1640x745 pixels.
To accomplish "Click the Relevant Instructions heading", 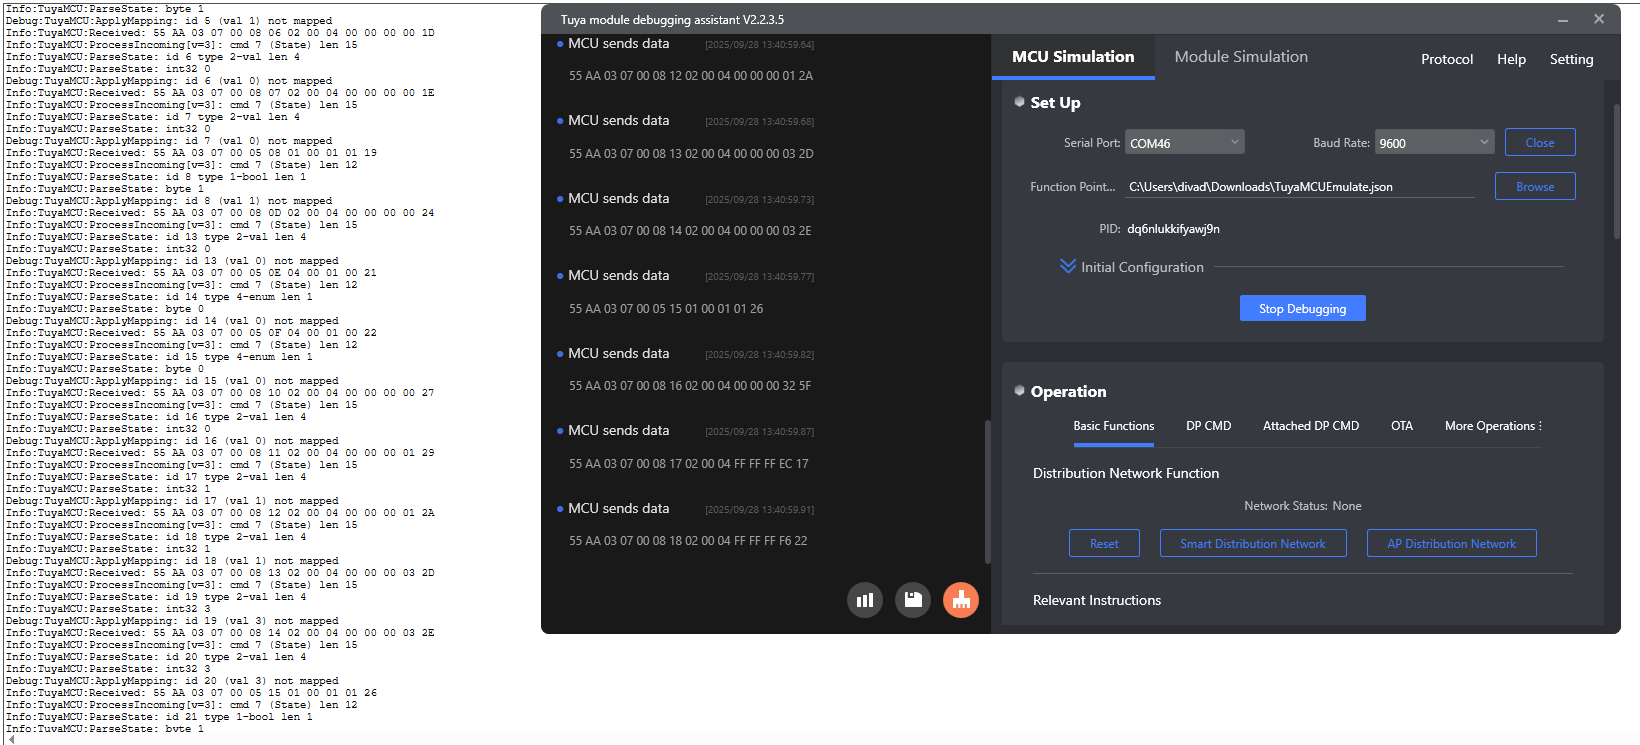I will [1097, 601].
